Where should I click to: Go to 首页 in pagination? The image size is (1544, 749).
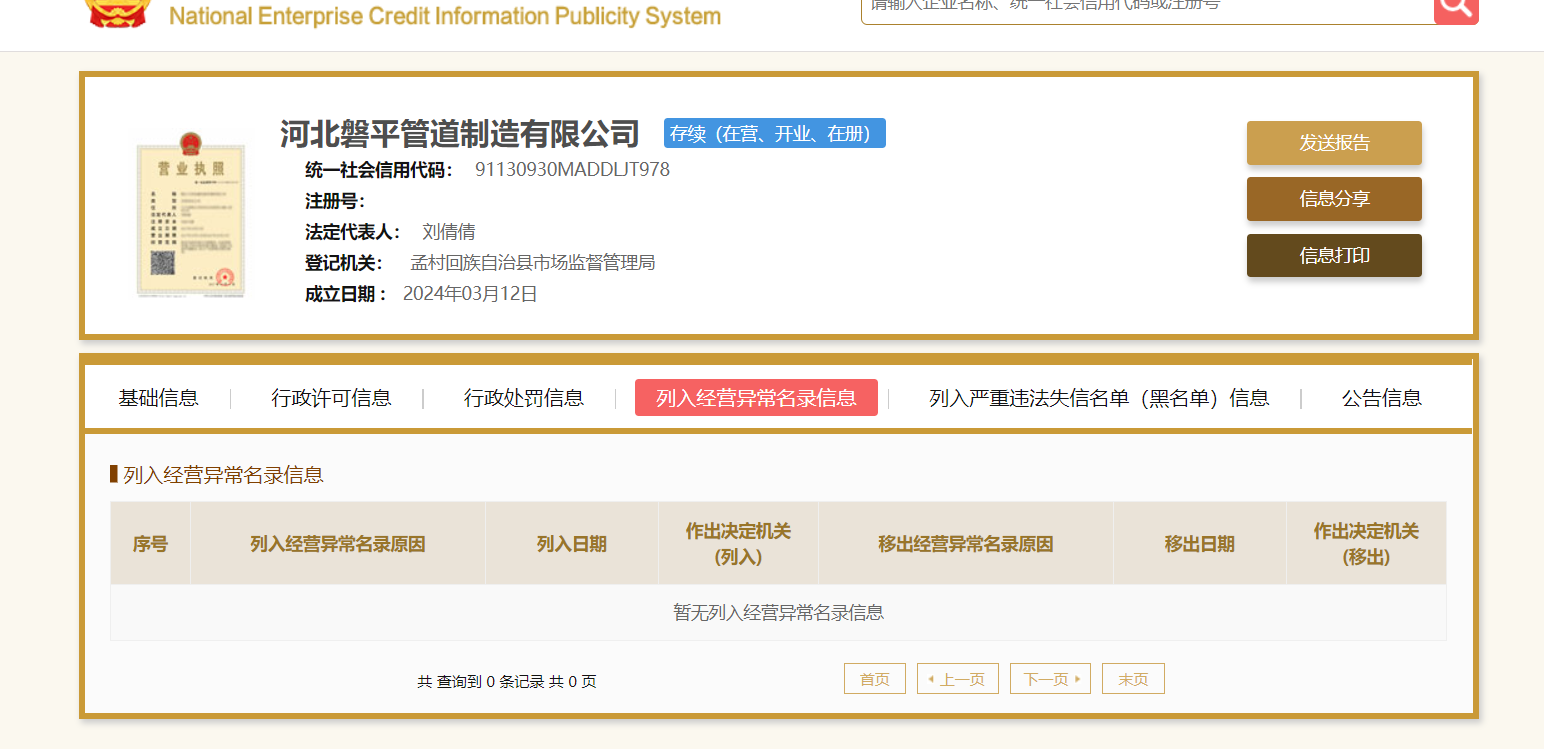(x=875, y=679)
